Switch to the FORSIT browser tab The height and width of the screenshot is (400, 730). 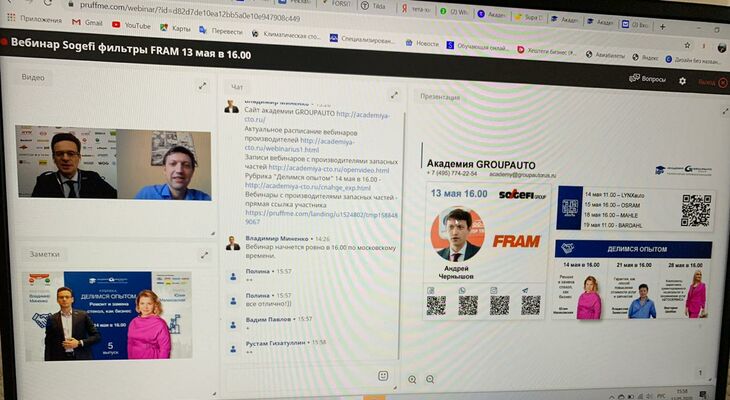coord(337,3)
